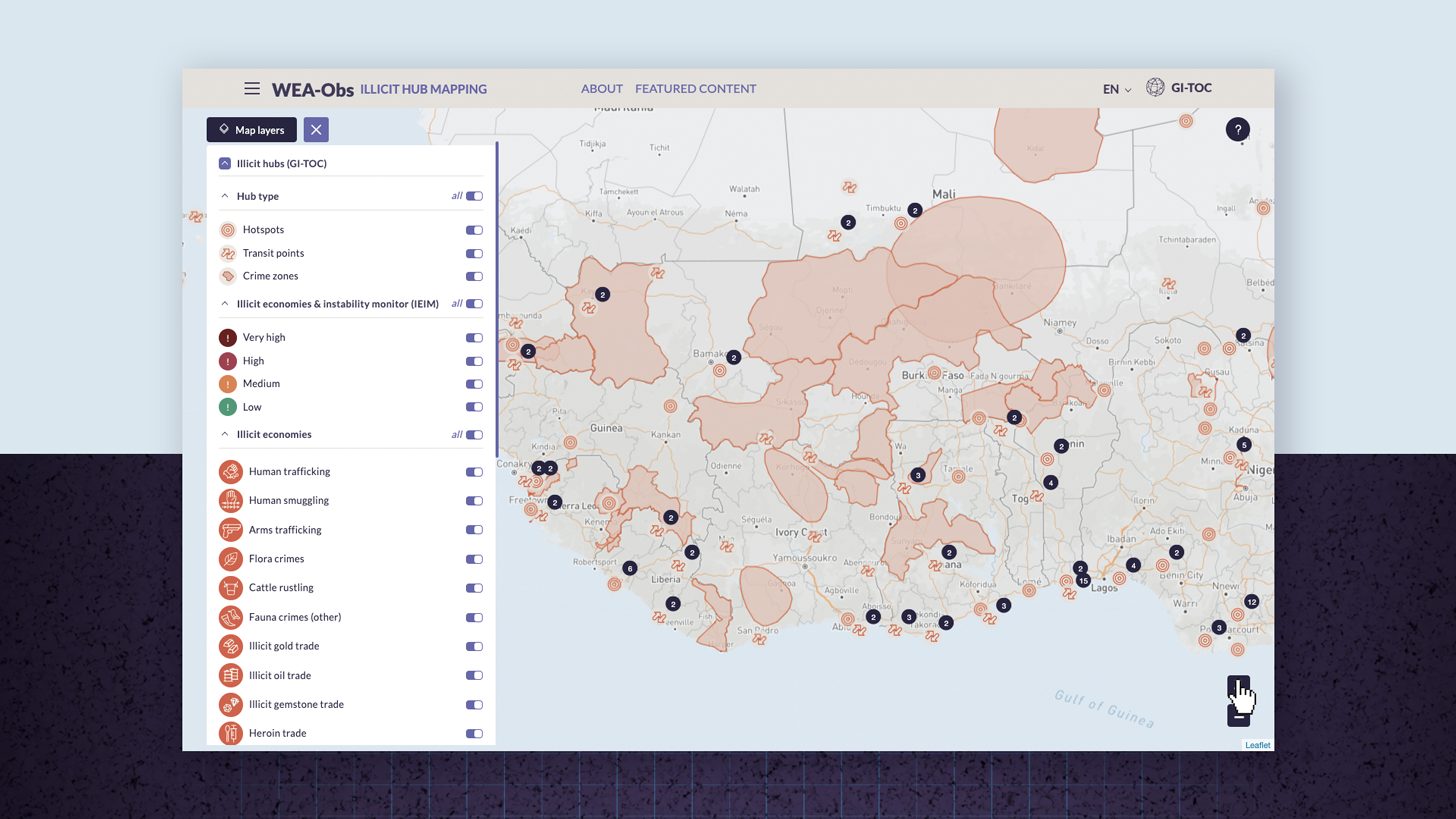Click the Medium risk orange icon

coord(228,384)
